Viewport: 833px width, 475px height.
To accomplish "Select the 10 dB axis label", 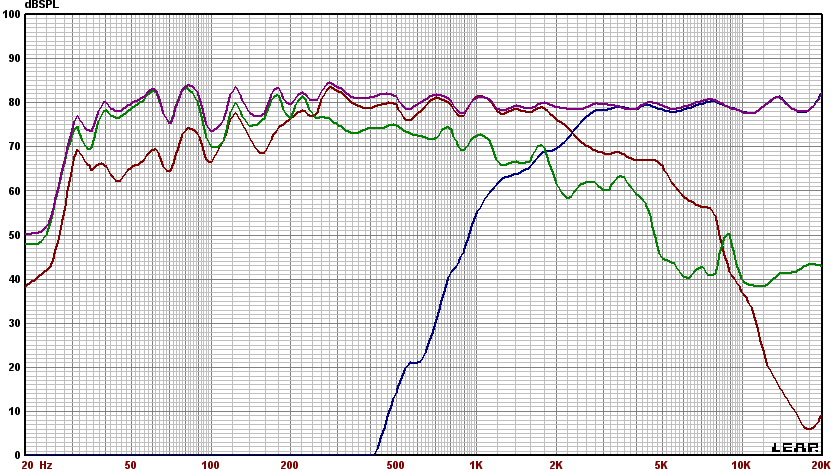I will pyautogui.click(x=14, y=411).
